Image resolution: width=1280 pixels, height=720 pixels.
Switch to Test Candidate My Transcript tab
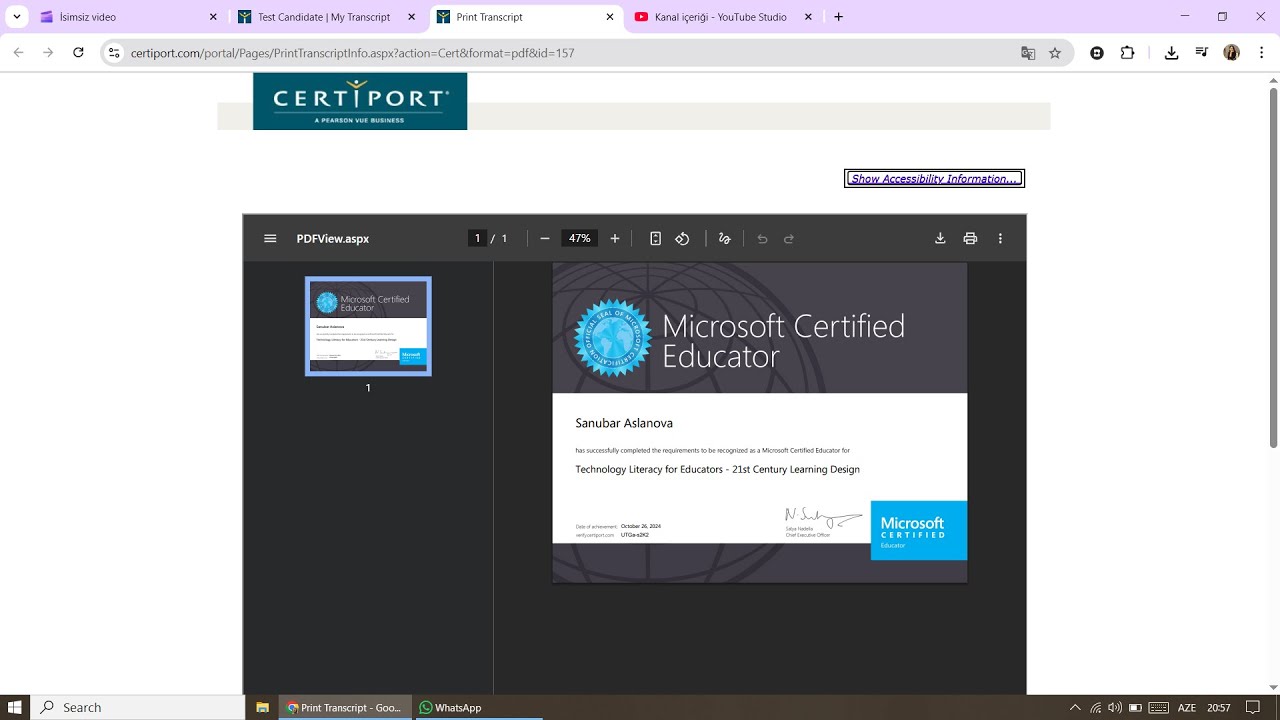(x=326, y=17)
